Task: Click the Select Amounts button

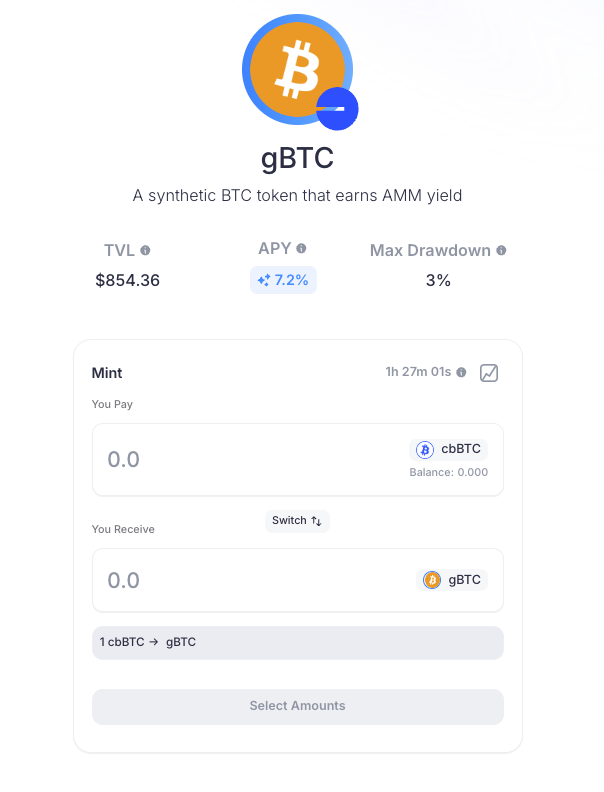Action: coord(297,706)
